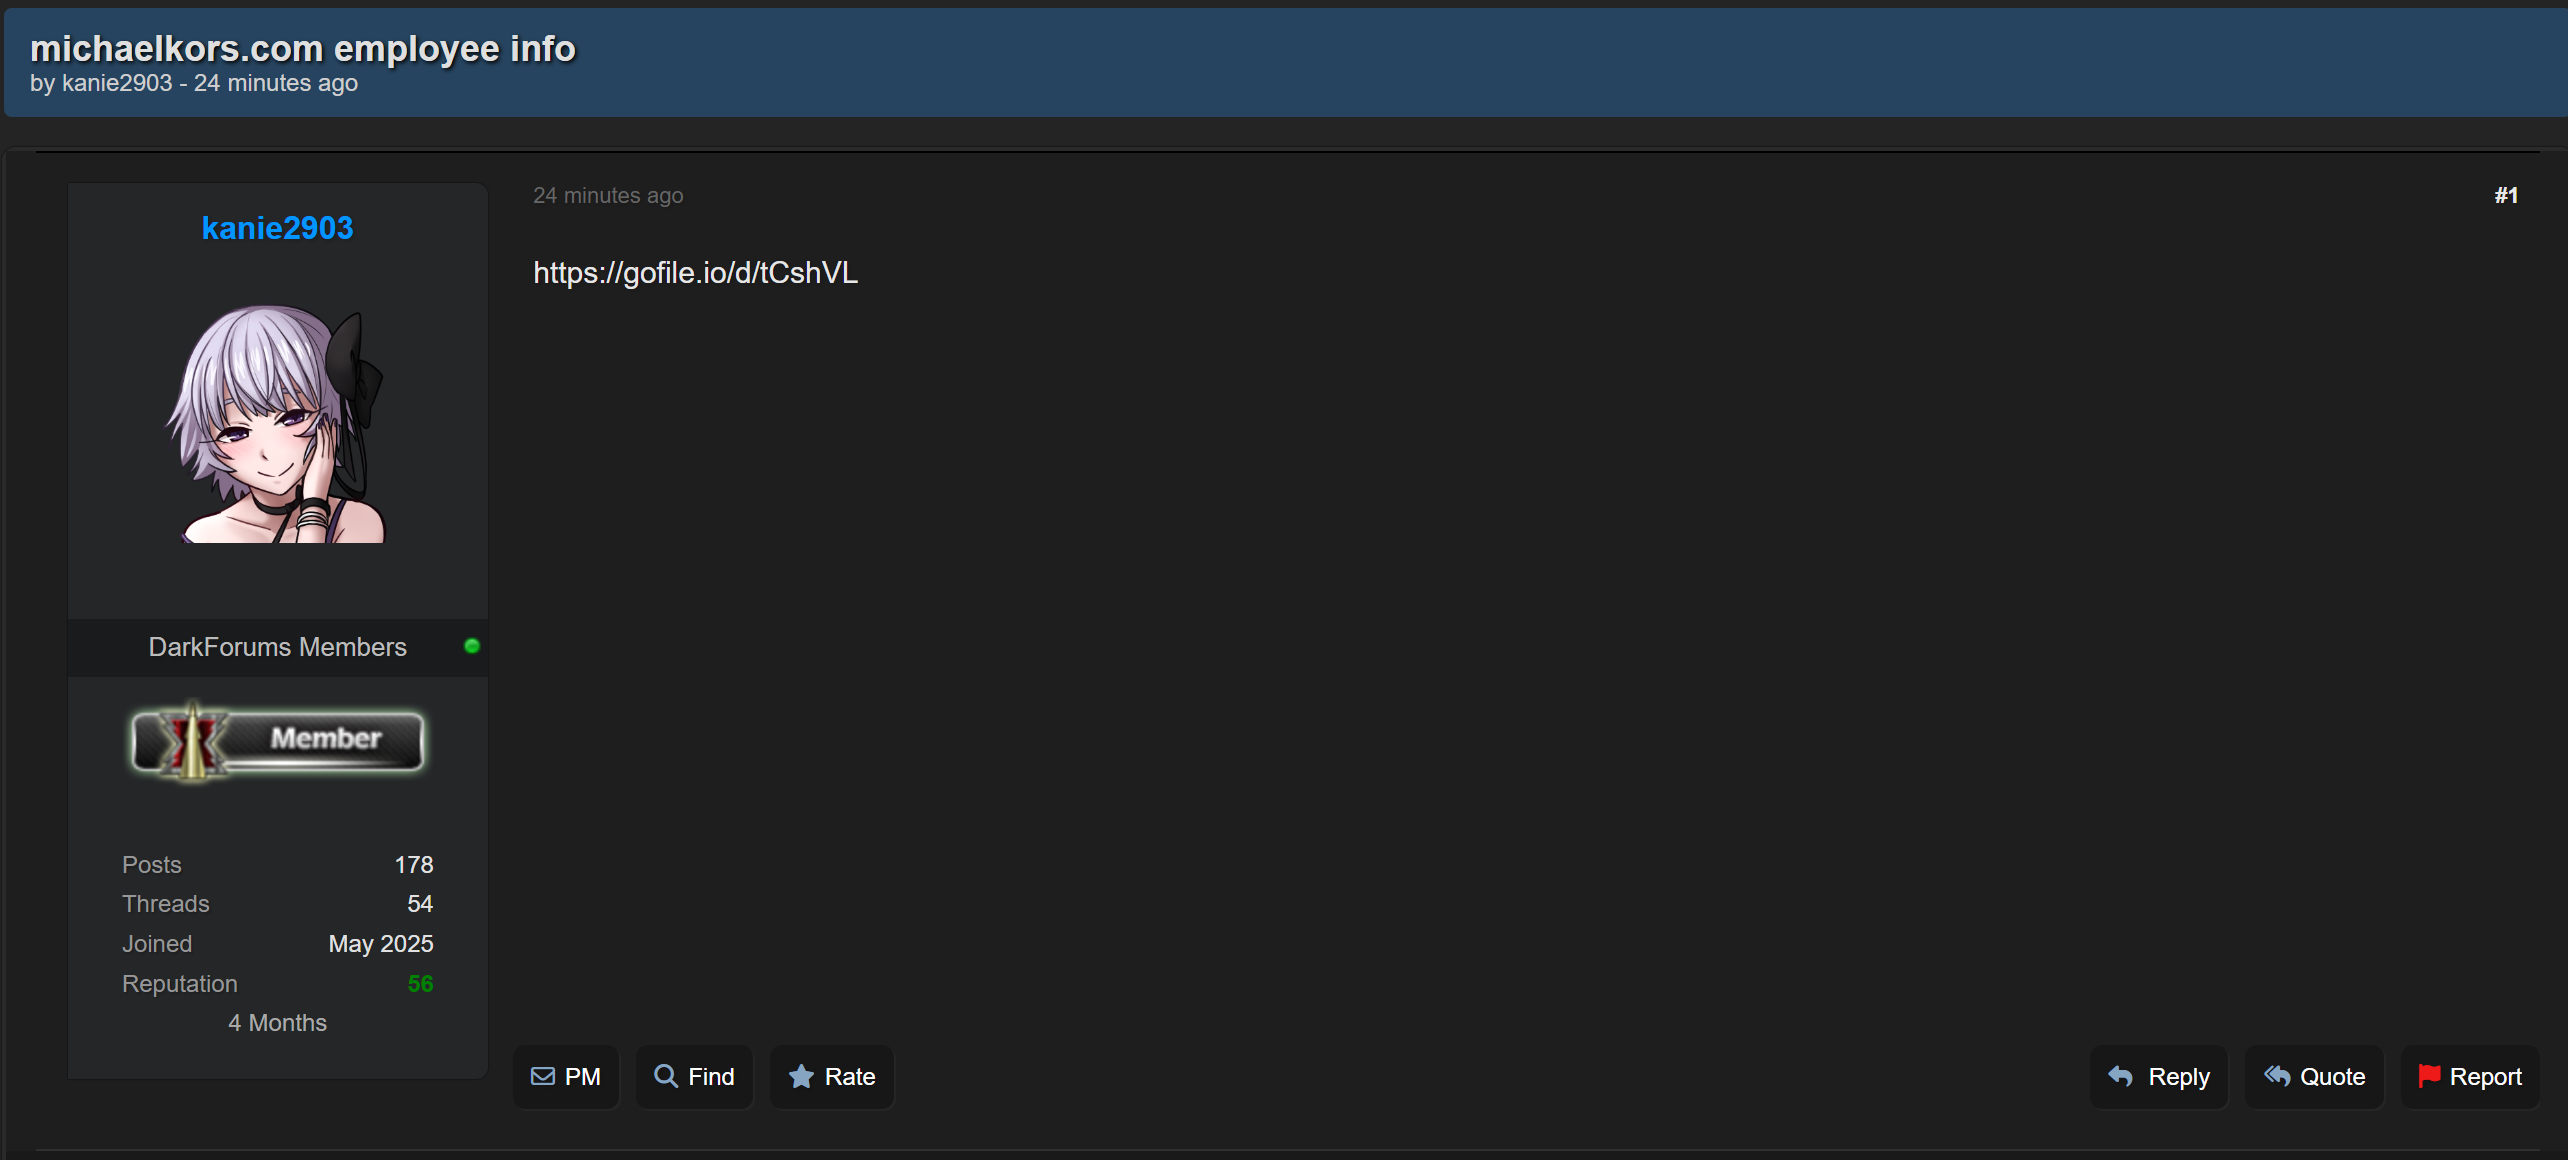Click the #1 post permalink
This screenshot has height=1160, width=2568.
point(2505,195)
